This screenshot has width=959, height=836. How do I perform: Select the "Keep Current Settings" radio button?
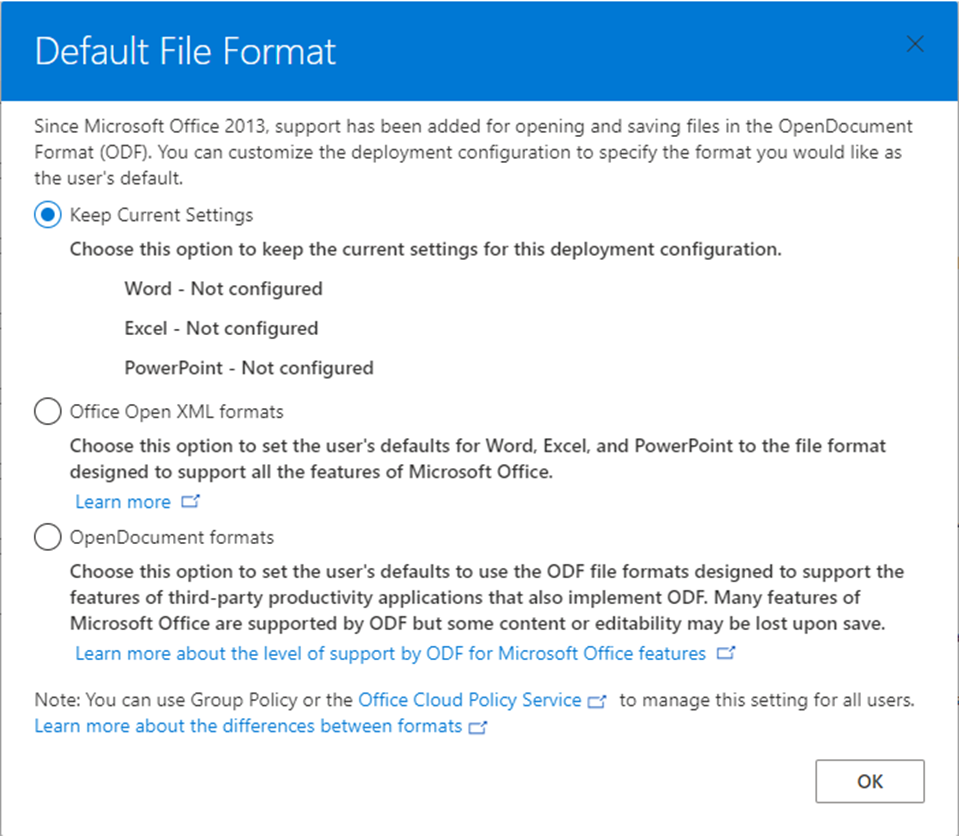pyautogui.click(x=47, y=215)
